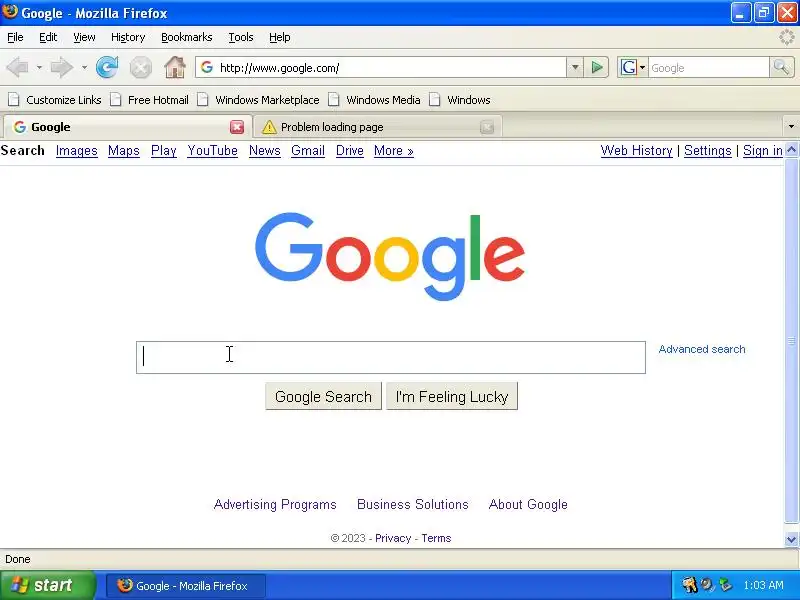Close the Problem loading page tab
Viewport: 800px width, 600px height.
(x=487, y=127)
